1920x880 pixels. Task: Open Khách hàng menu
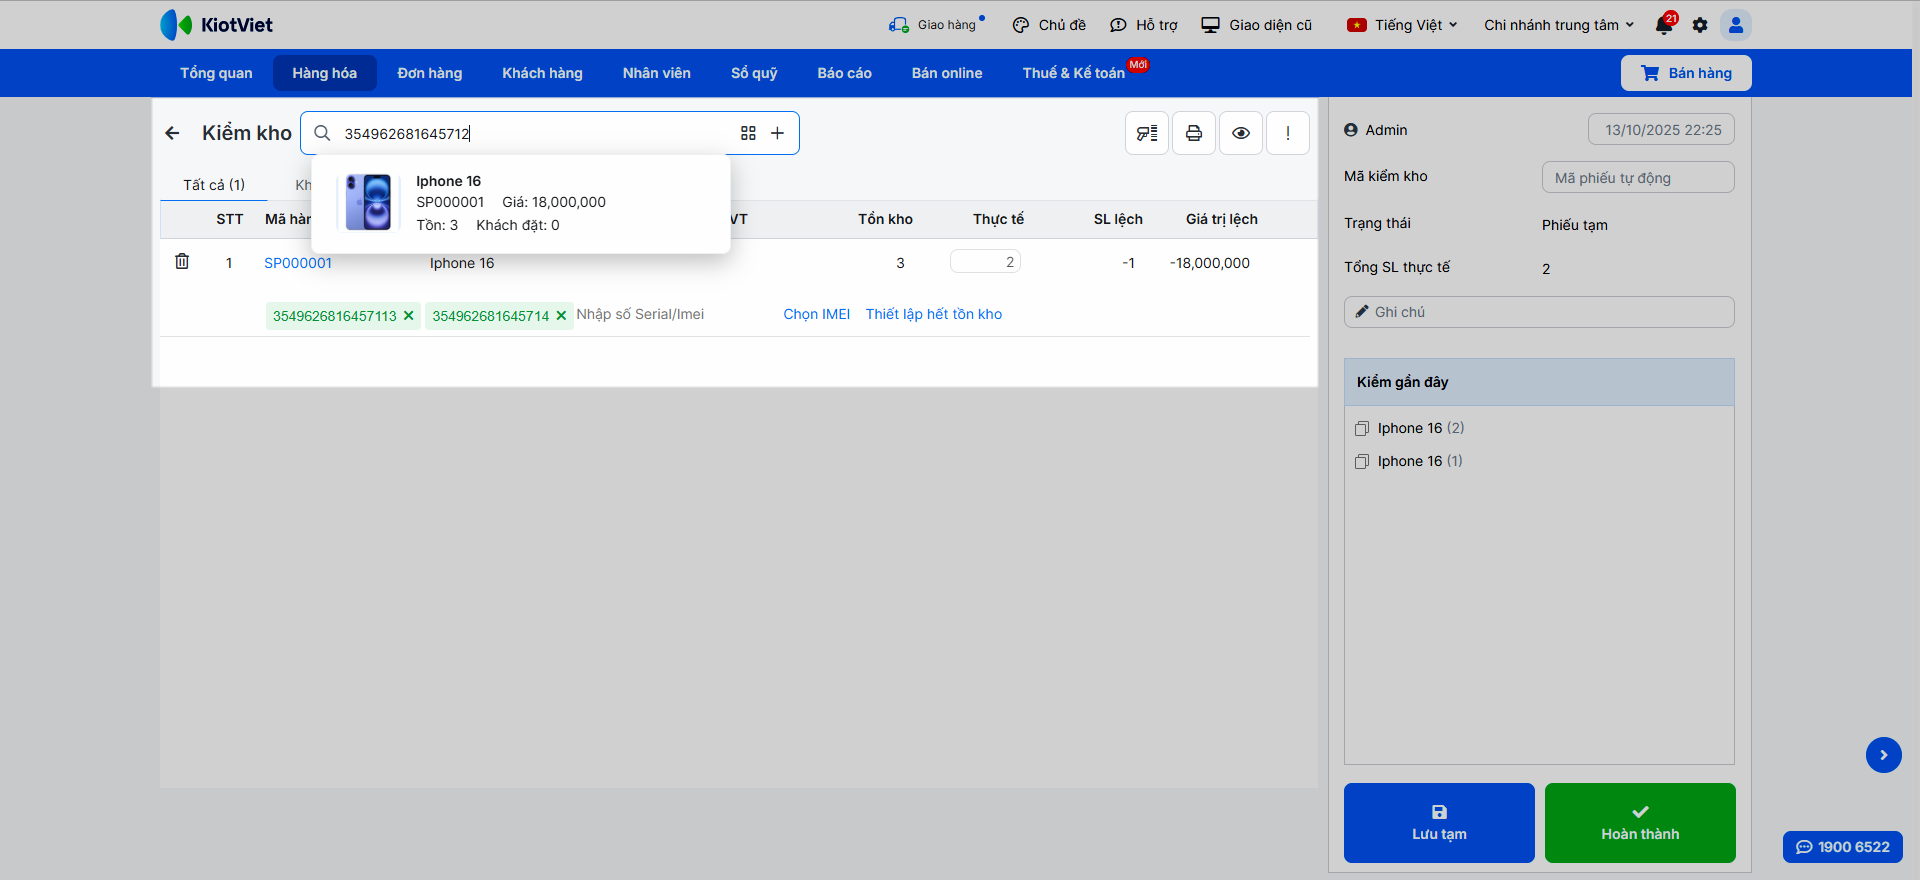point(542,73)
